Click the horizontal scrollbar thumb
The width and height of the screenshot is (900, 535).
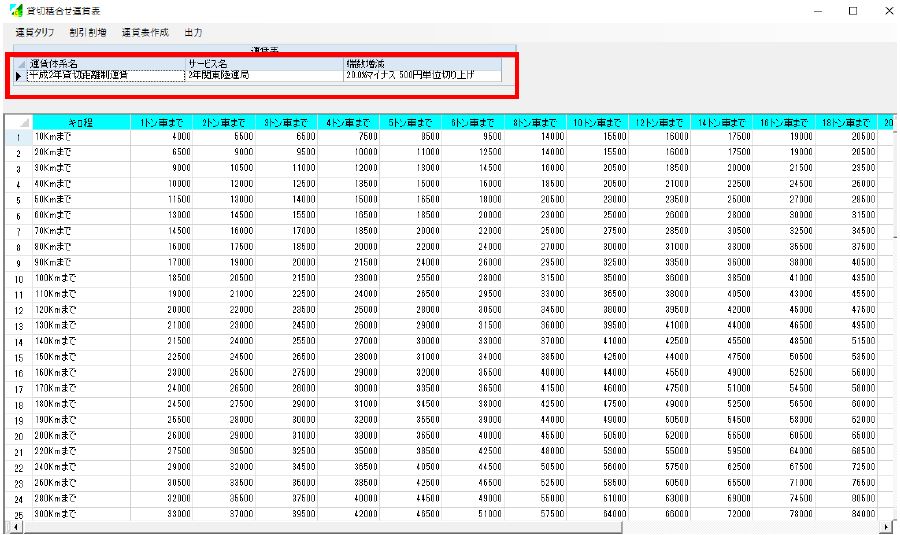(322, 526)
